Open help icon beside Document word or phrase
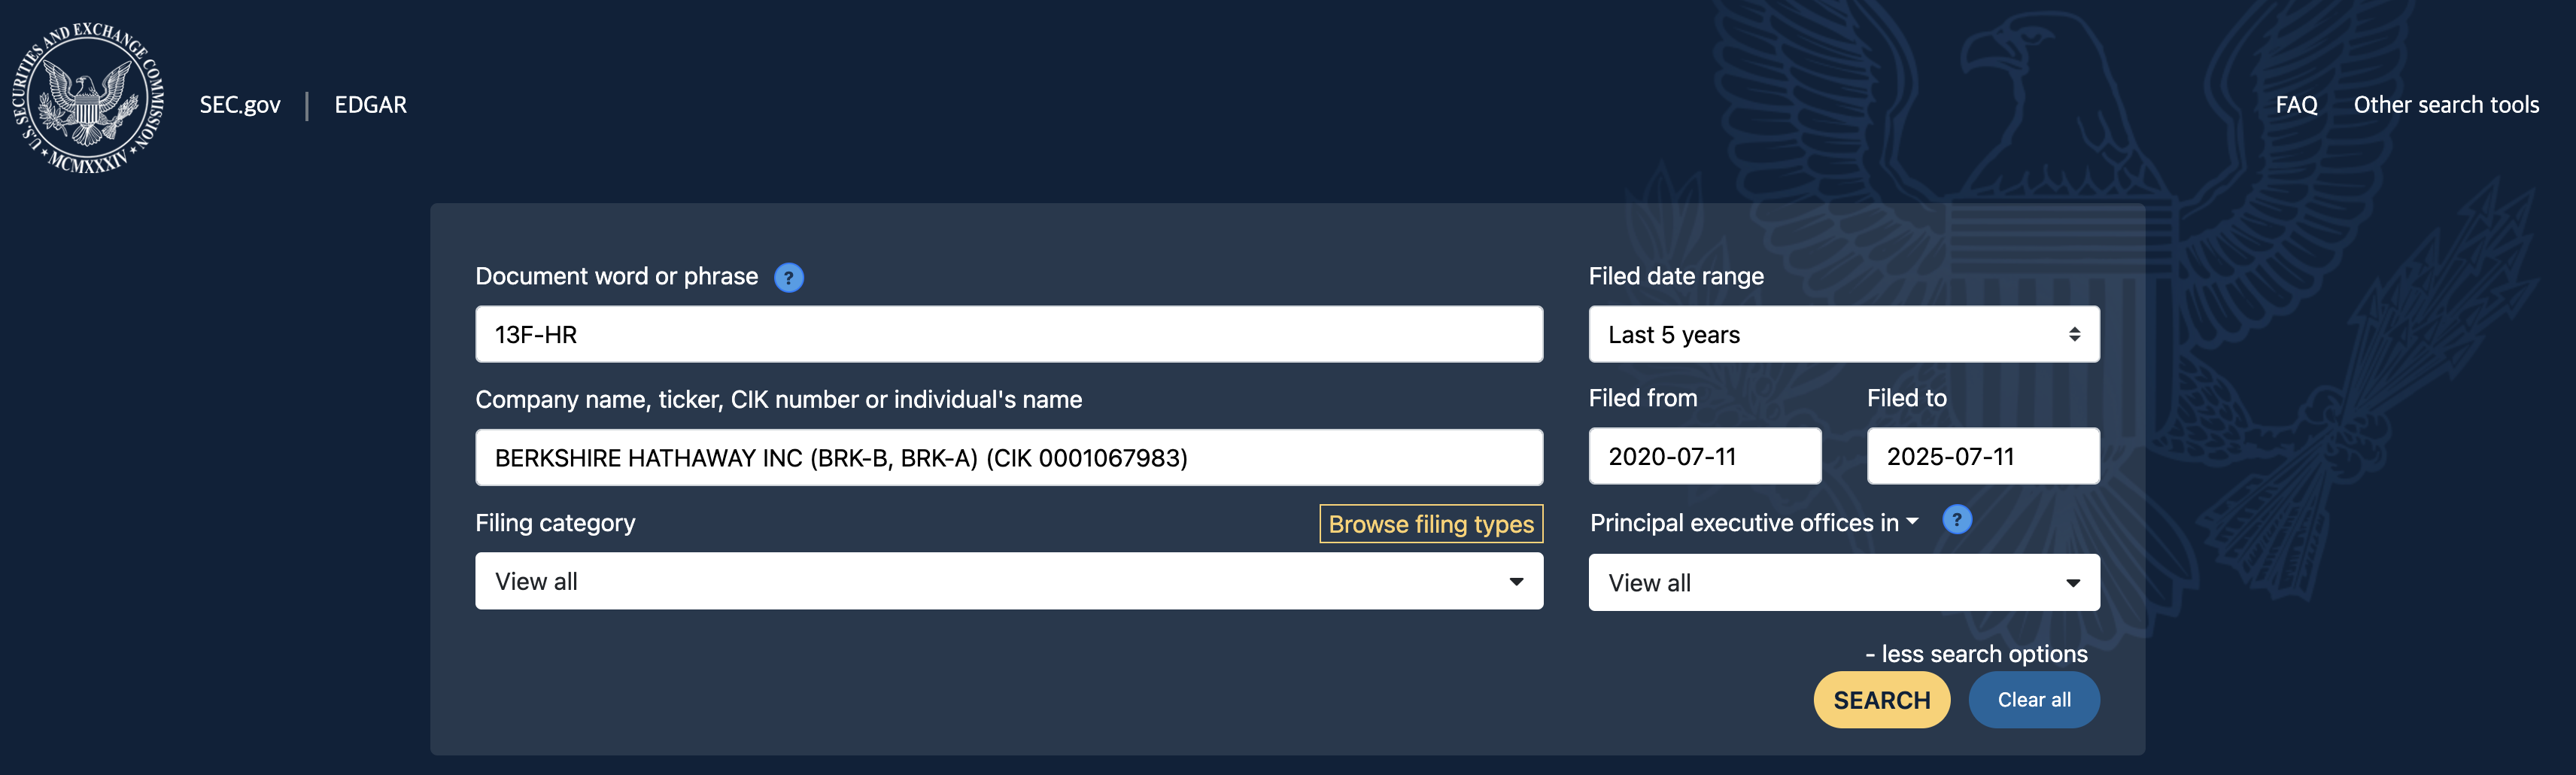 point(788,277)
